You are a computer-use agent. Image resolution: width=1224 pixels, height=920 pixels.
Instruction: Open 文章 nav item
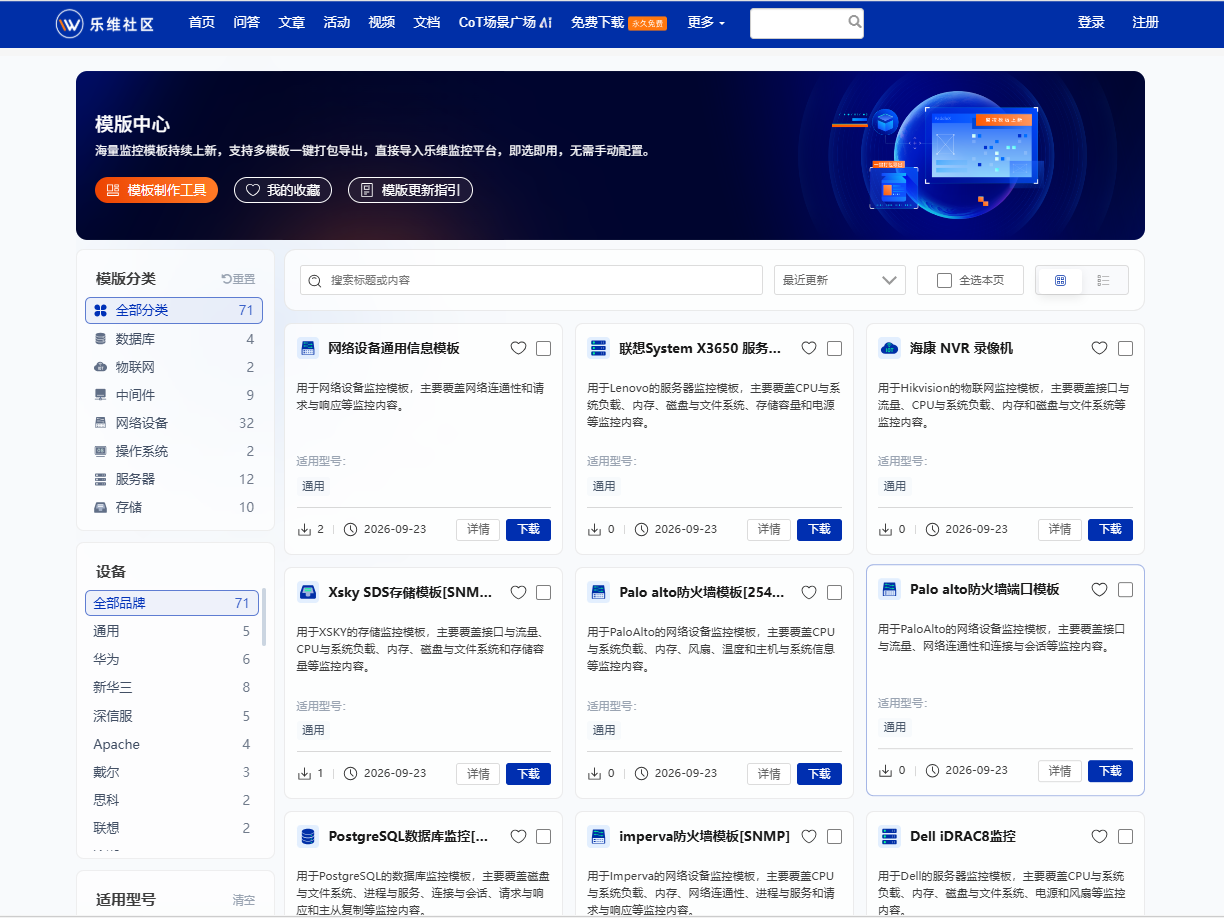tap(292, 22)
